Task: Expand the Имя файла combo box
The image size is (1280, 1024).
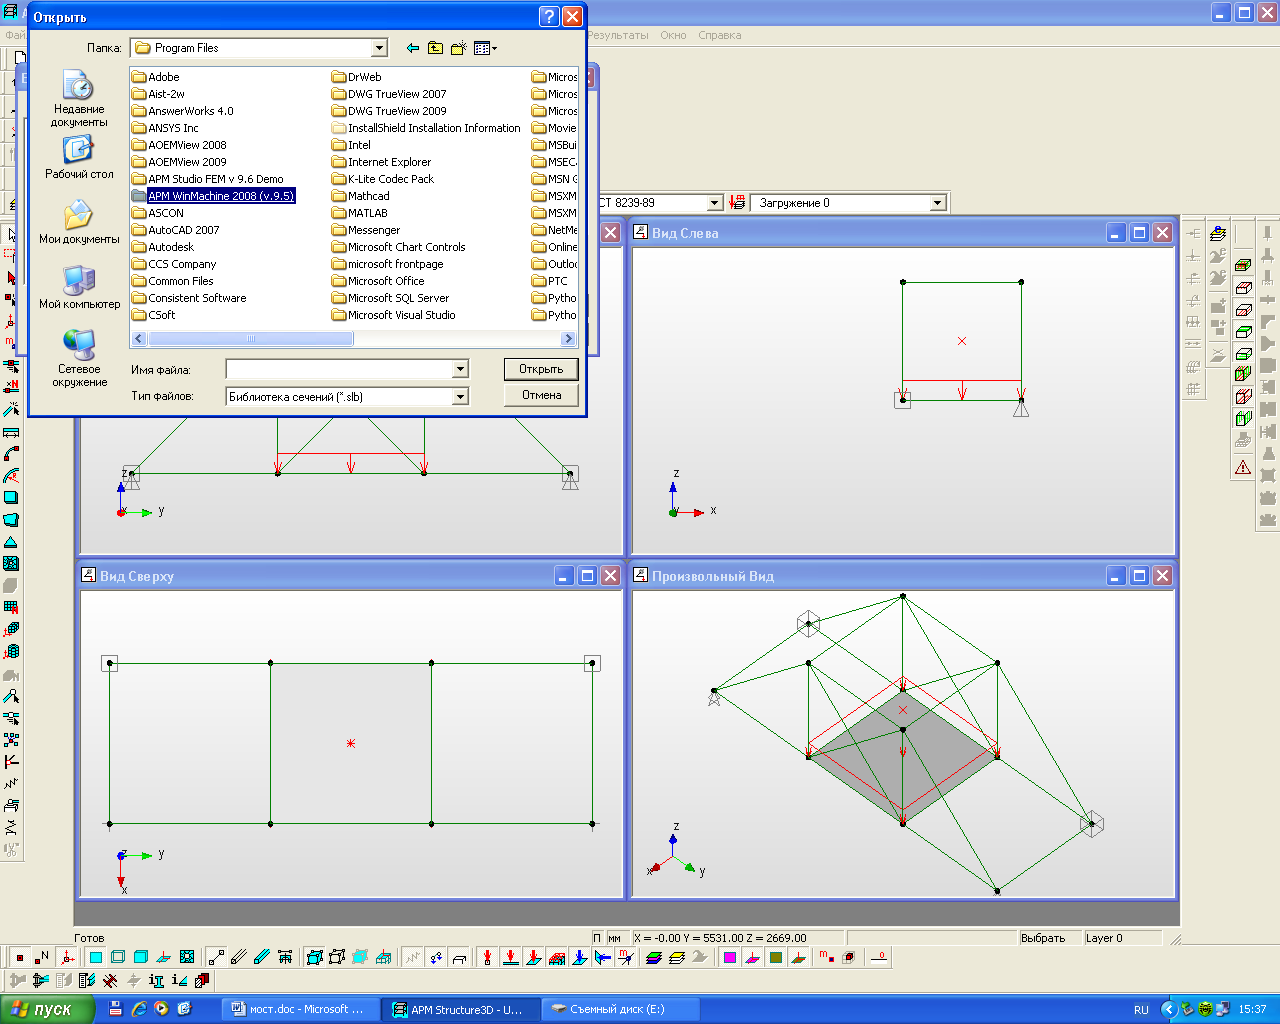Action: coord(460,369)
